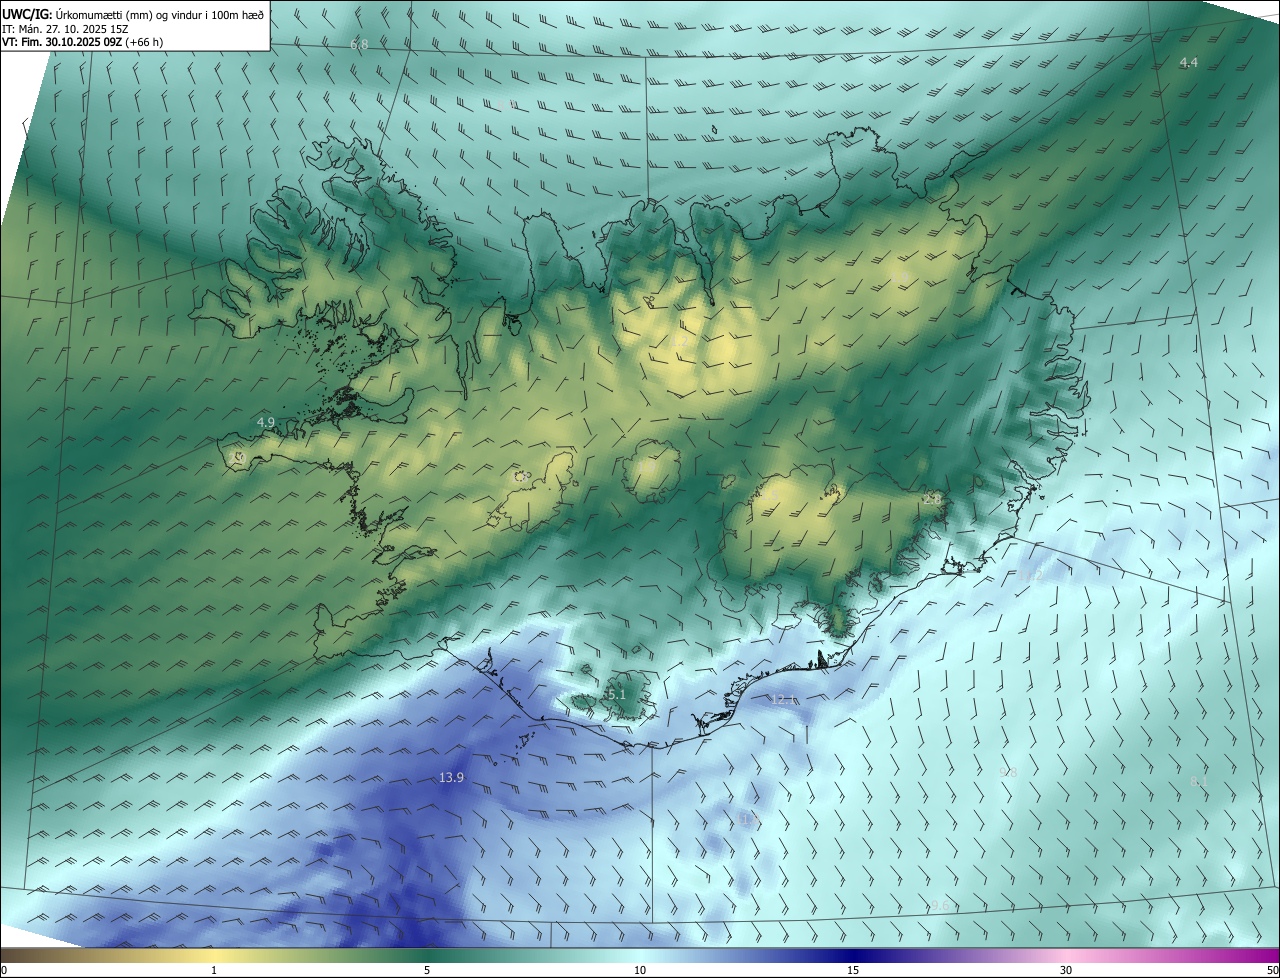Click the "15" tick label on the color scale
1280x978 pixels.
[x=853, y=970]
